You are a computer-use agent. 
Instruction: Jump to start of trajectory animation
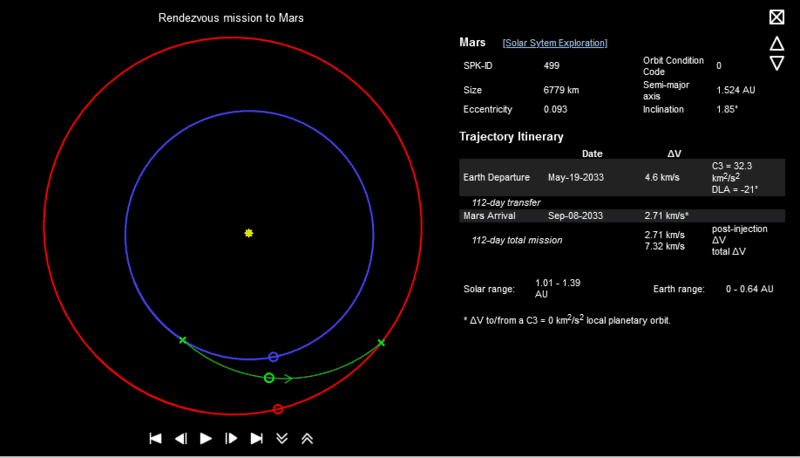[x=155, y=439]
